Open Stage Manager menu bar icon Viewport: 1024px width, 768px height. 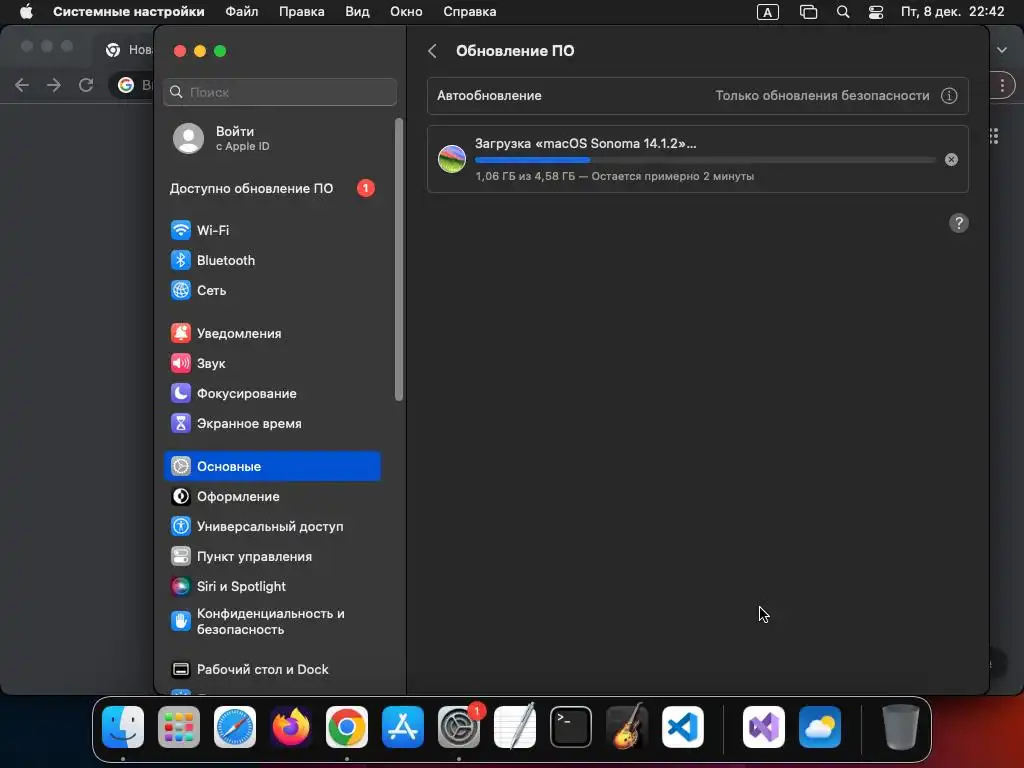click(808, 12)
